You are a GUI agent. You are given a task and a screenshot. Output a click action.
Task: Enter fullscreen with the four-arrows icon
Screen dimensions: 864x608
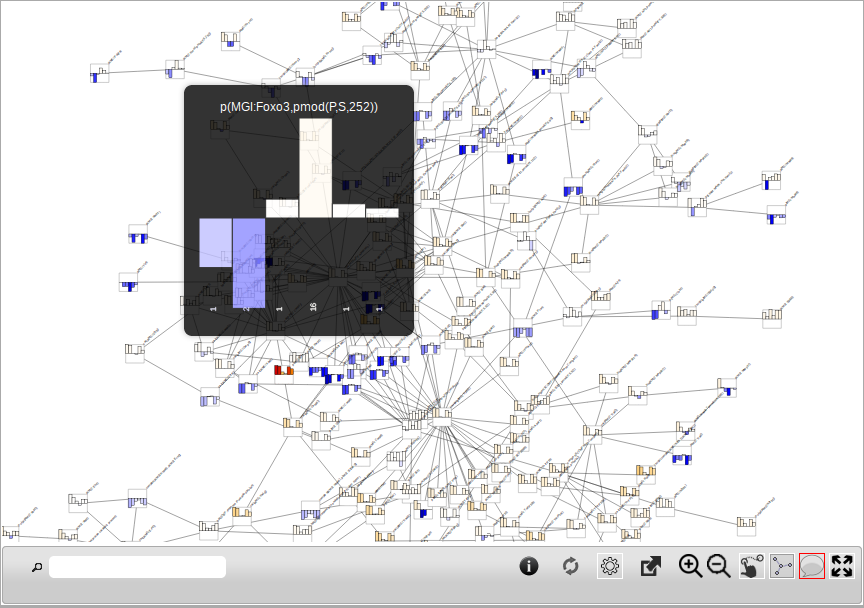pyautogui.click(x=842, y=566)
